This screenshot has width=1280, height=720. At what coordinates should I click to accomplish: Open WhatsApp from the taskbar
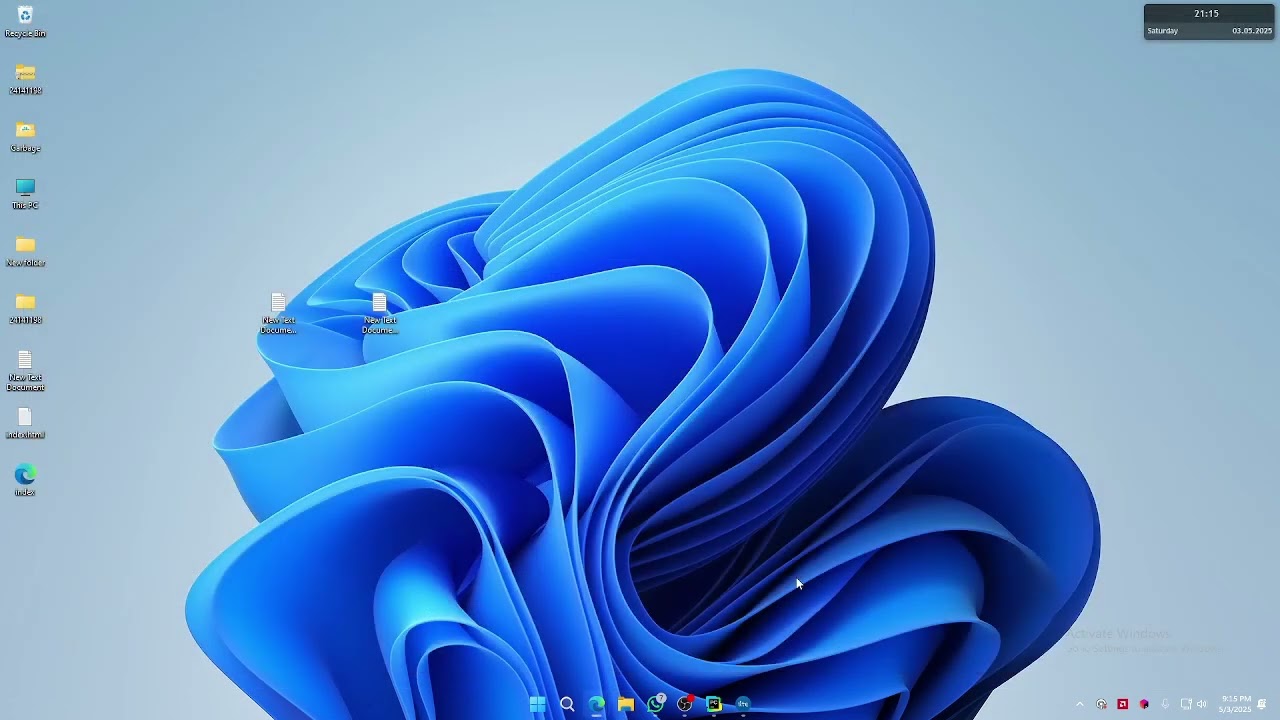(x=655, y=704)
